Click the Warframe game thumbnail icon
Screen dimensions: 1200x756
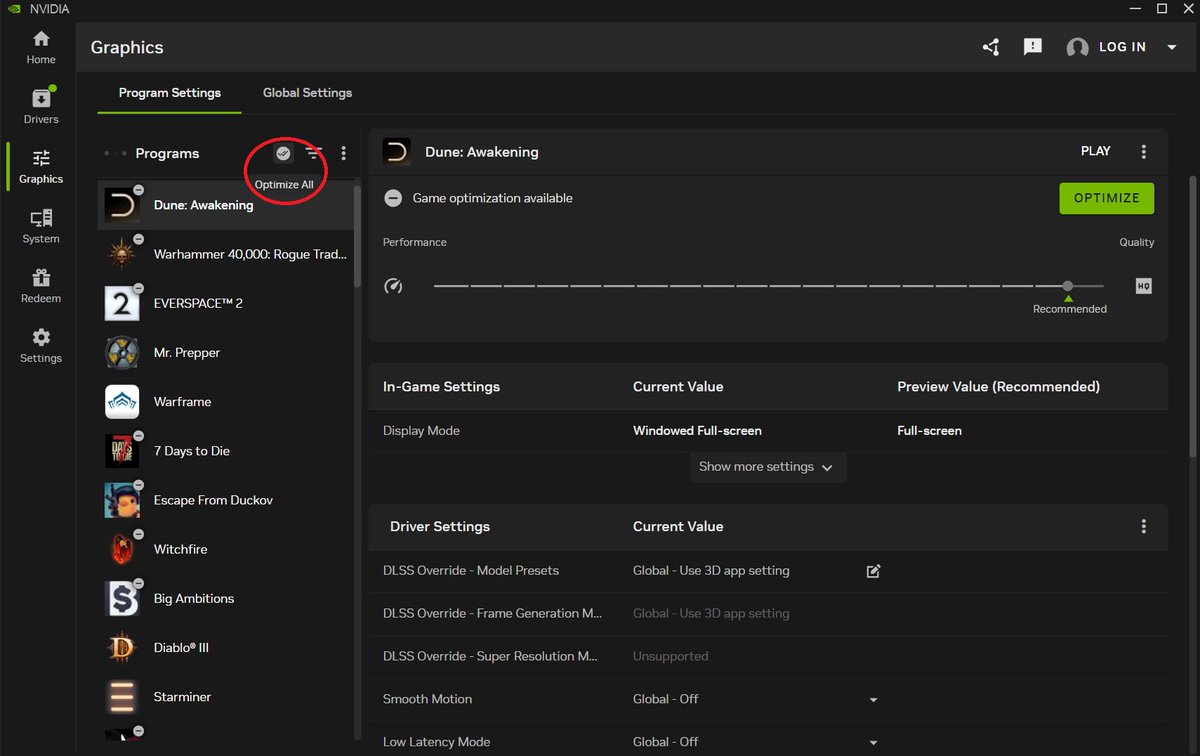pyautogui.click(x=122, y=402)
